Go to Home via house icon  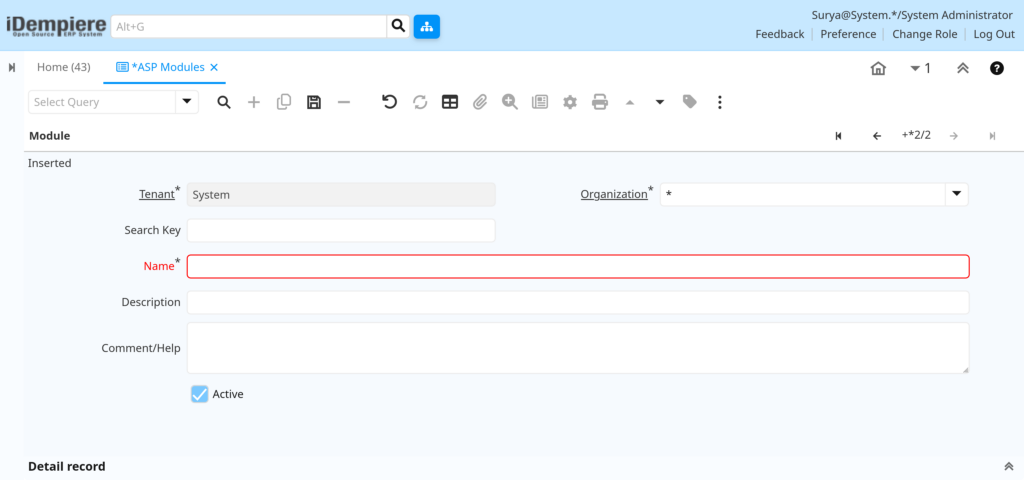tap(878, 68)
